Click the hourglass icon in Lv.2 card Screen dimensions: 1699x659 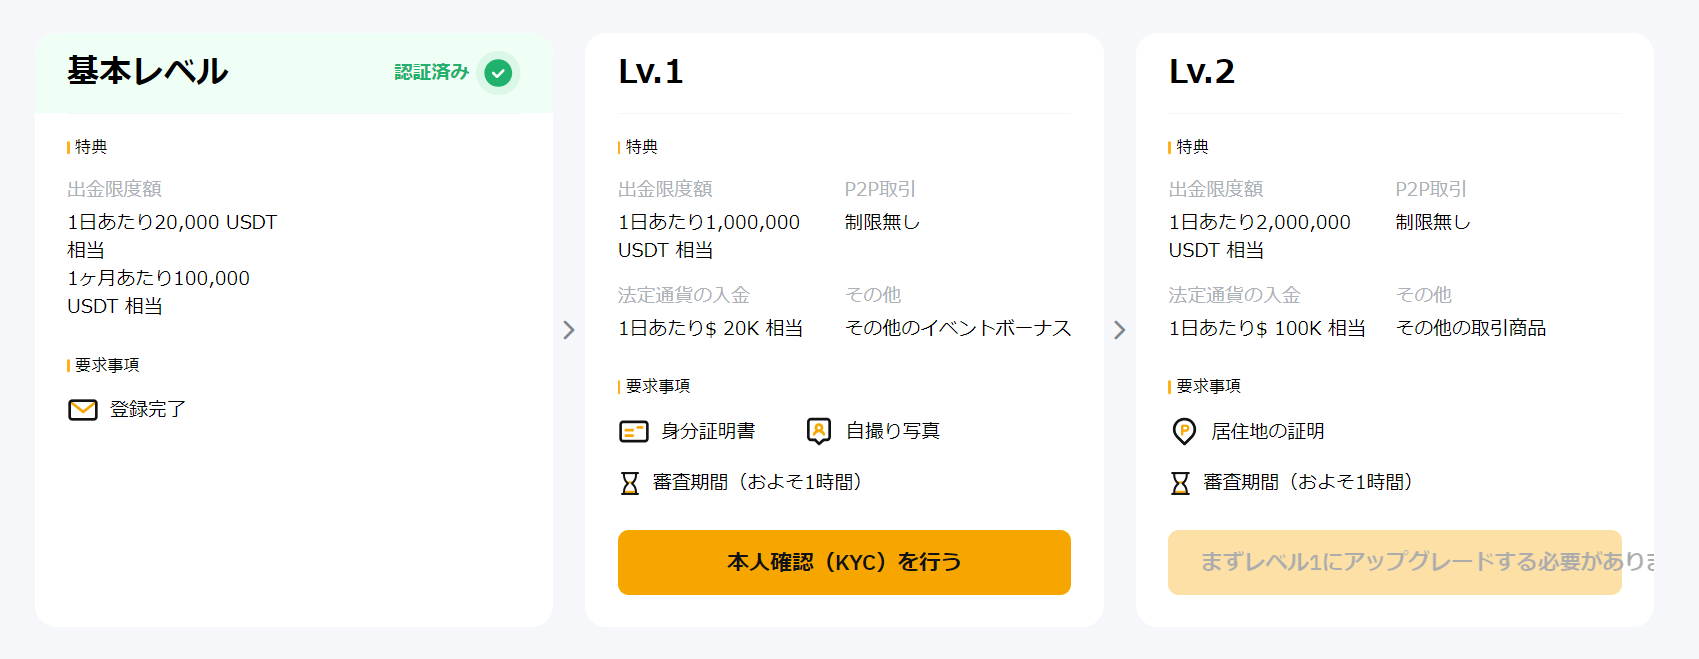pos(1181,483)
